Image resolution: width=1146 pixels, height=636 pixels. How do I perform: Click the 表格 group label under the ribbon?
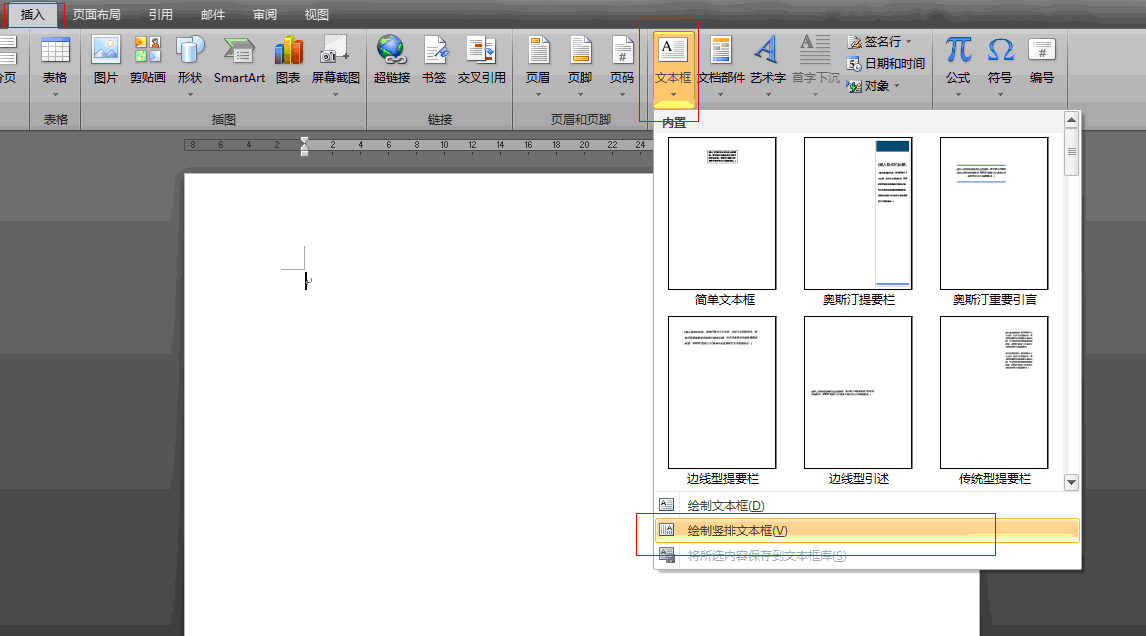56,119
